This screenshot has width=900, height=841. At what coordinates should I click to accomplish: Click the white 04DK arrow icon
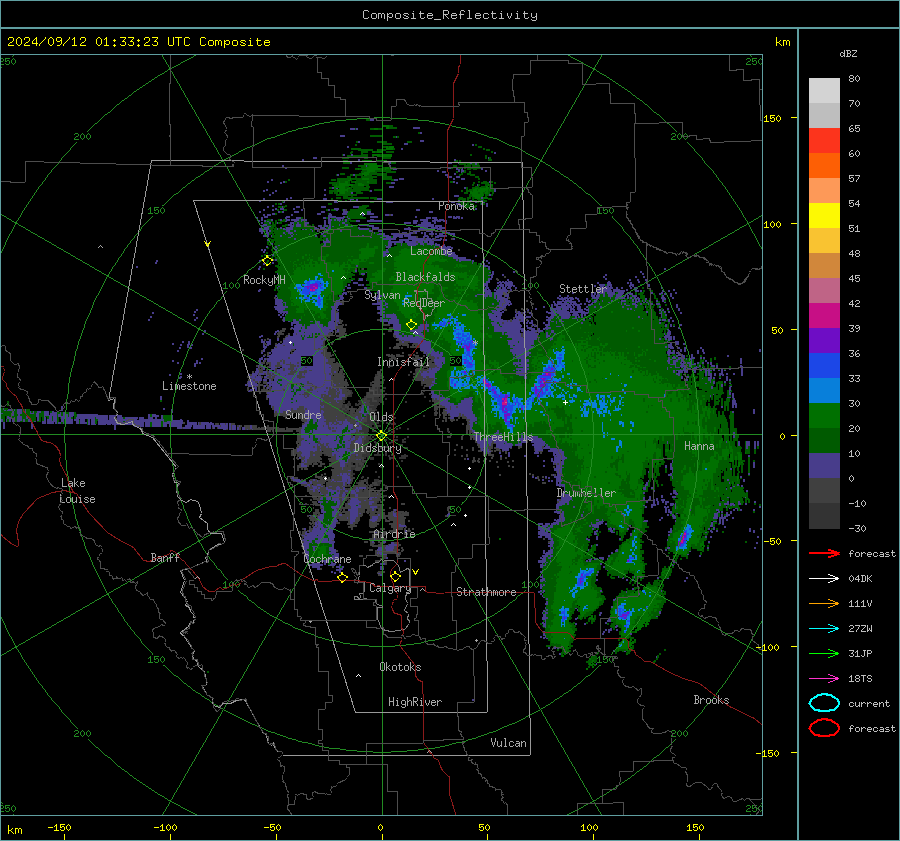(824, 579)
